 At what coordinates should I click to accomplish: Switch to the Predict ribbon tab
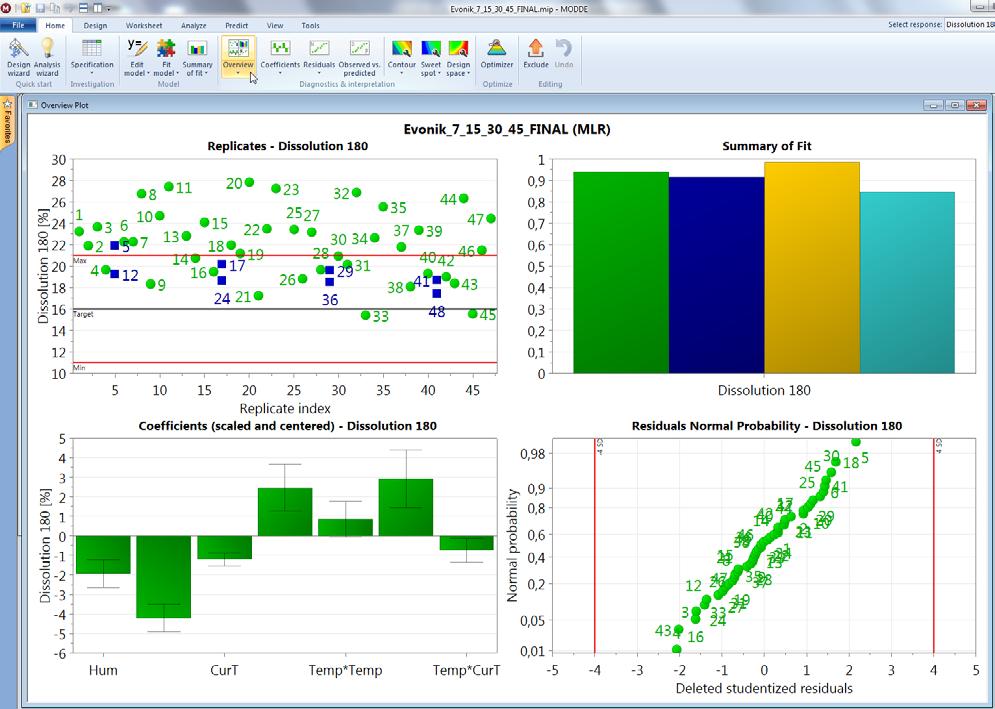click(237, 25)
